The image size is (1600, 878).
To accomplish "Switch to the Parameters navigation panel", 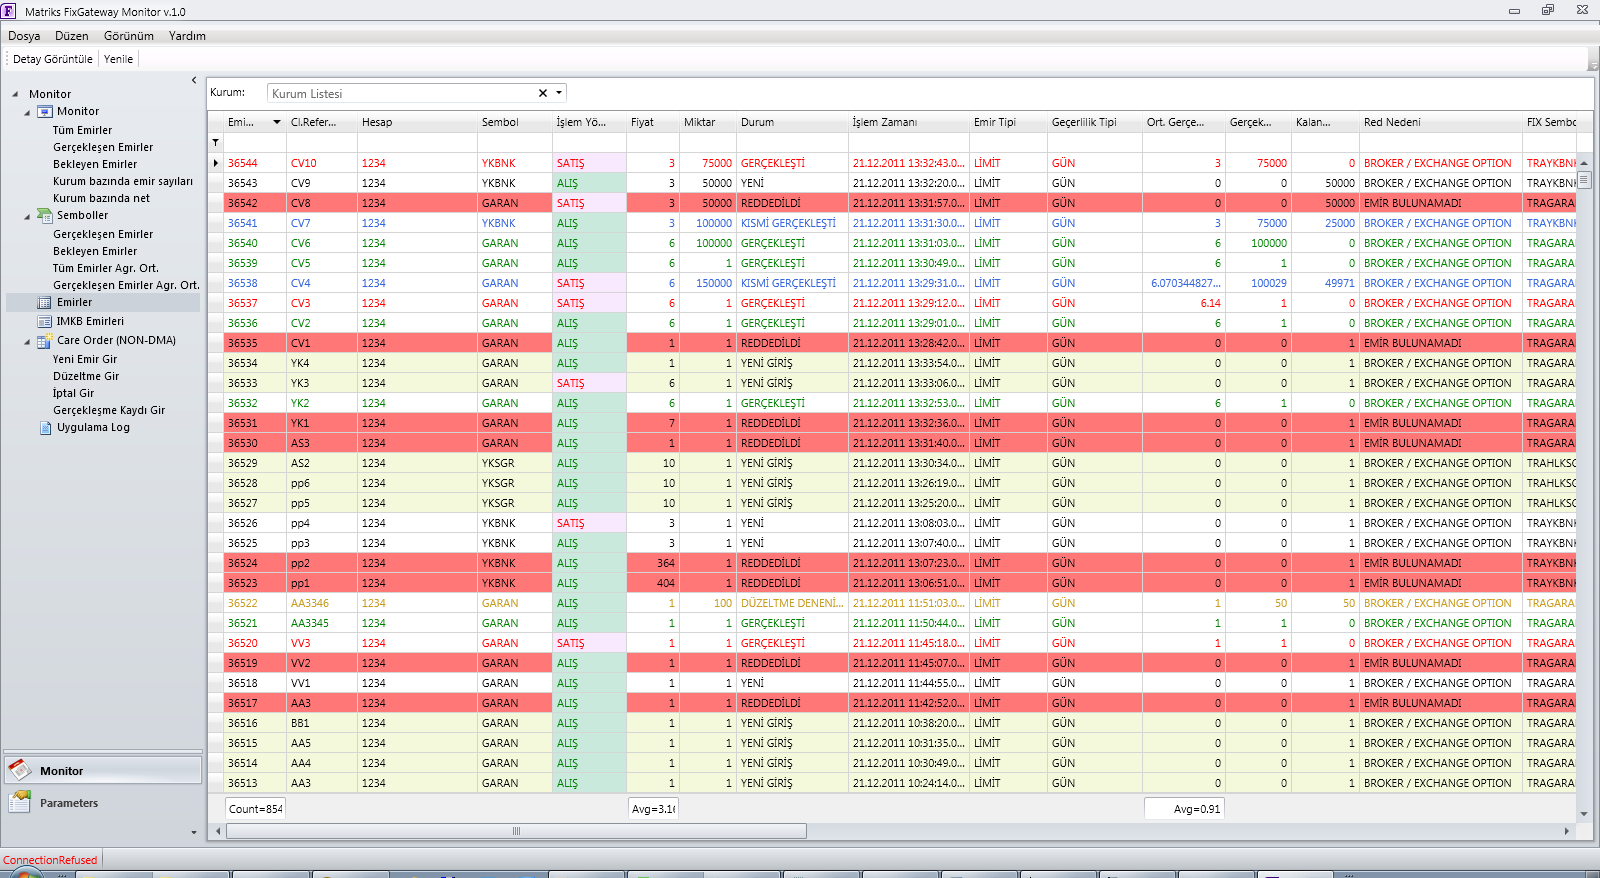I will (103, 803).
